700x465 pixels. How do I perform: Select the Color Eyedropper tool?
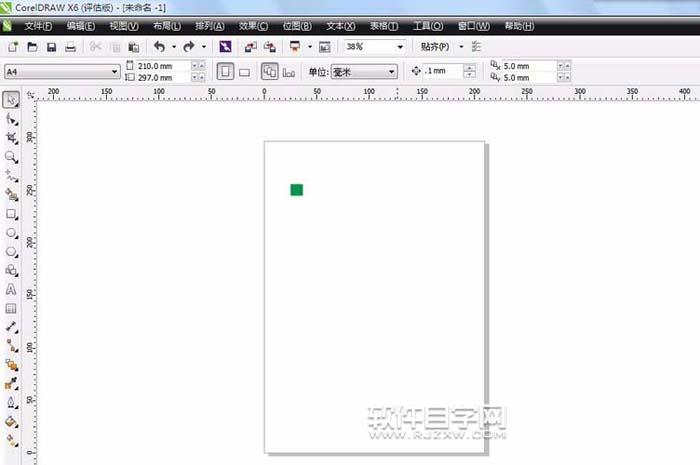12,384
